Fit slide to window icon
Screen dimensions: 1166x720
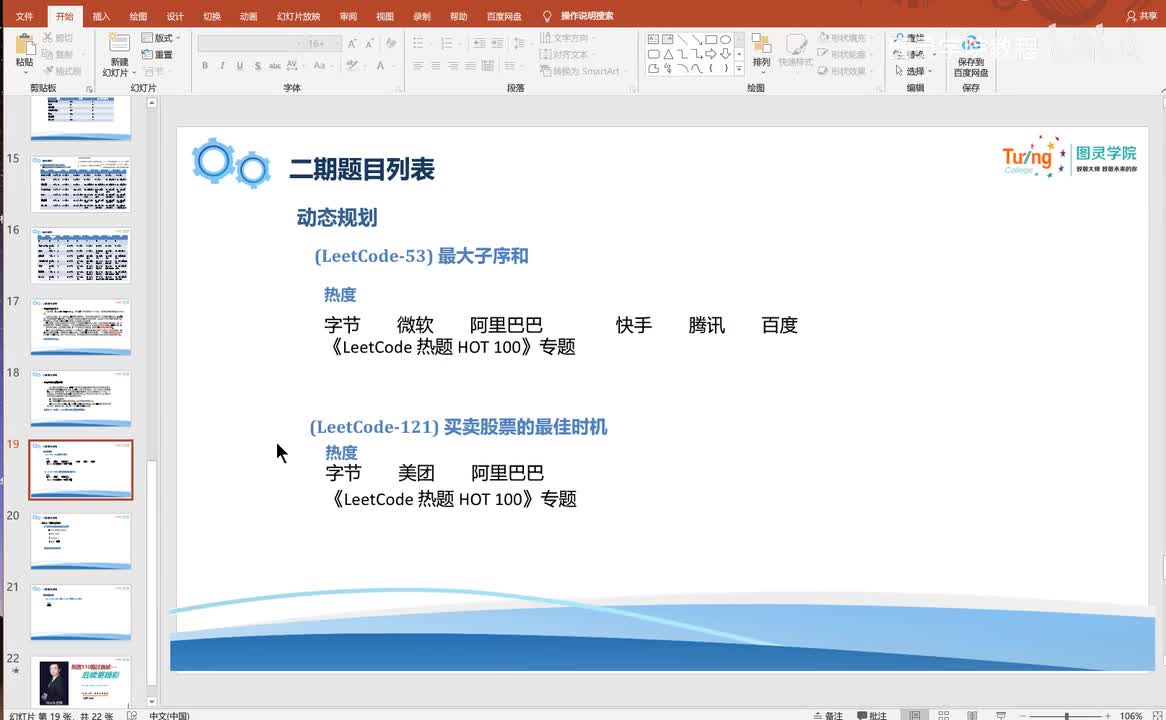(x=1157, y=716)
